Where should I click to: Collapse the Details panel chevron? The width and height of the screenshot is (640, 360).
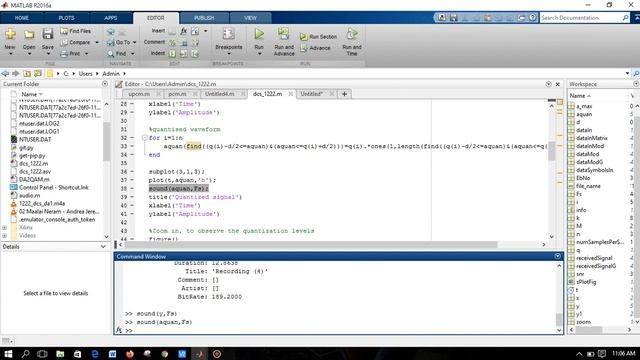[103, 247]
